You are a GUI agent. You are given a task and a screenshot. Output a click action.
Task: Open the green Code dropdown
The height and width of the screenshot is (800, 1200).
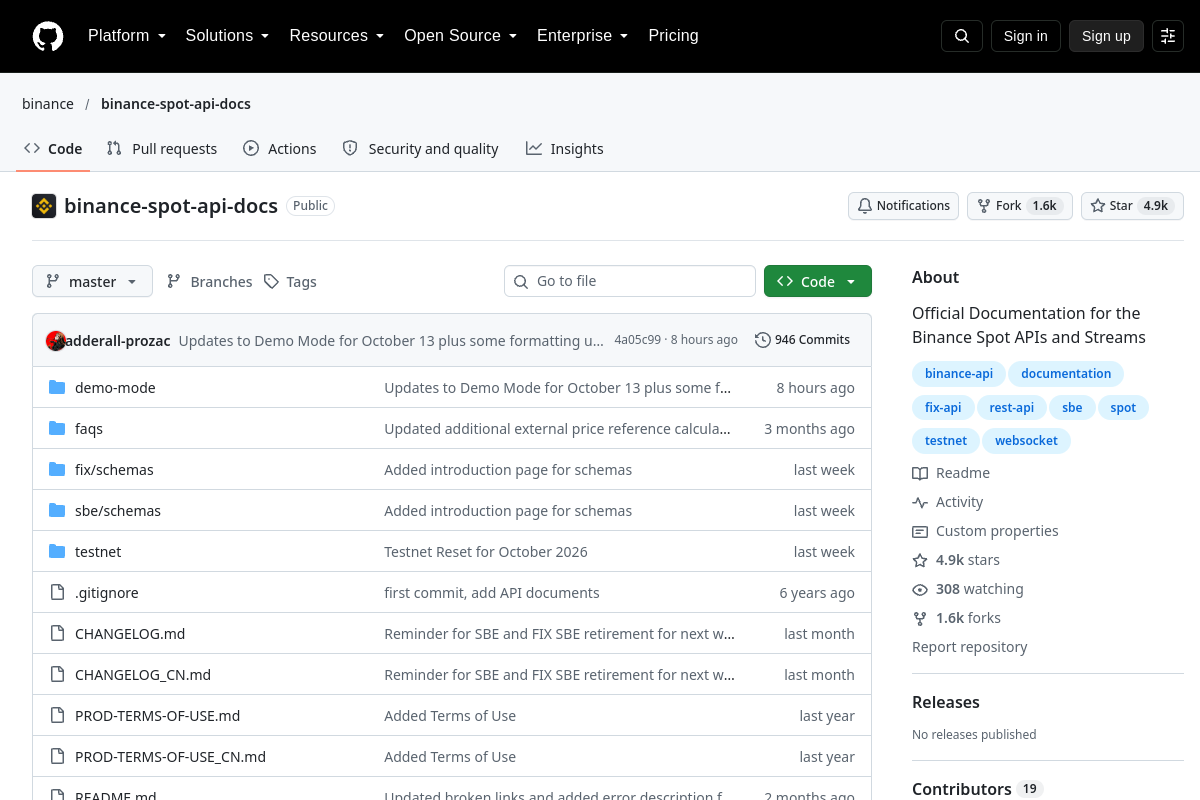coord(818,282)
